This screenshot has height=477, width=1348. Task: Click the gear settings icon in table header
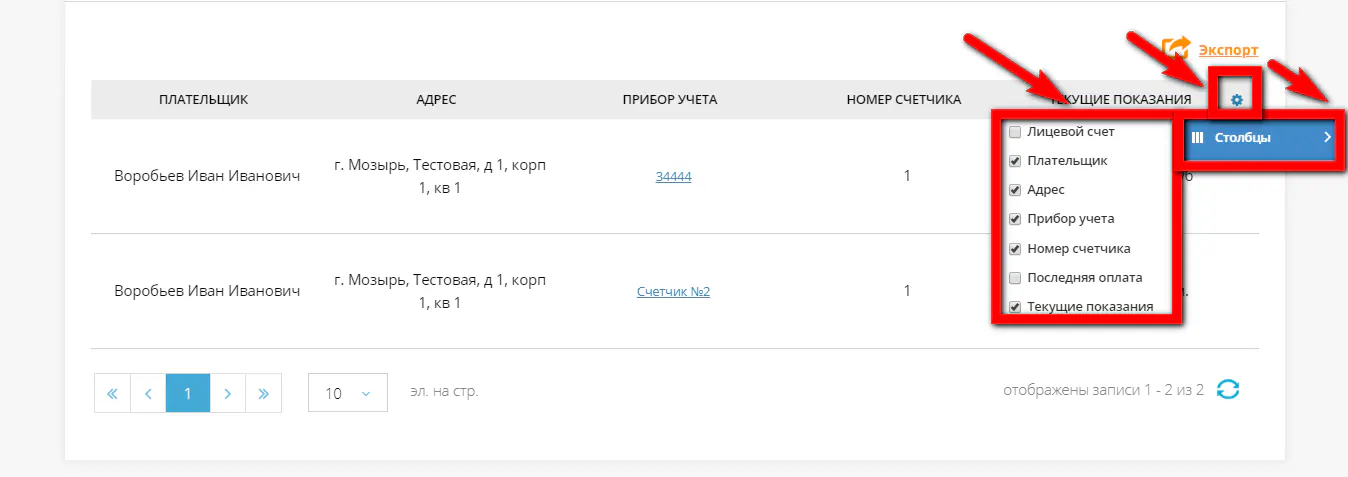[x=1236, y=99]
